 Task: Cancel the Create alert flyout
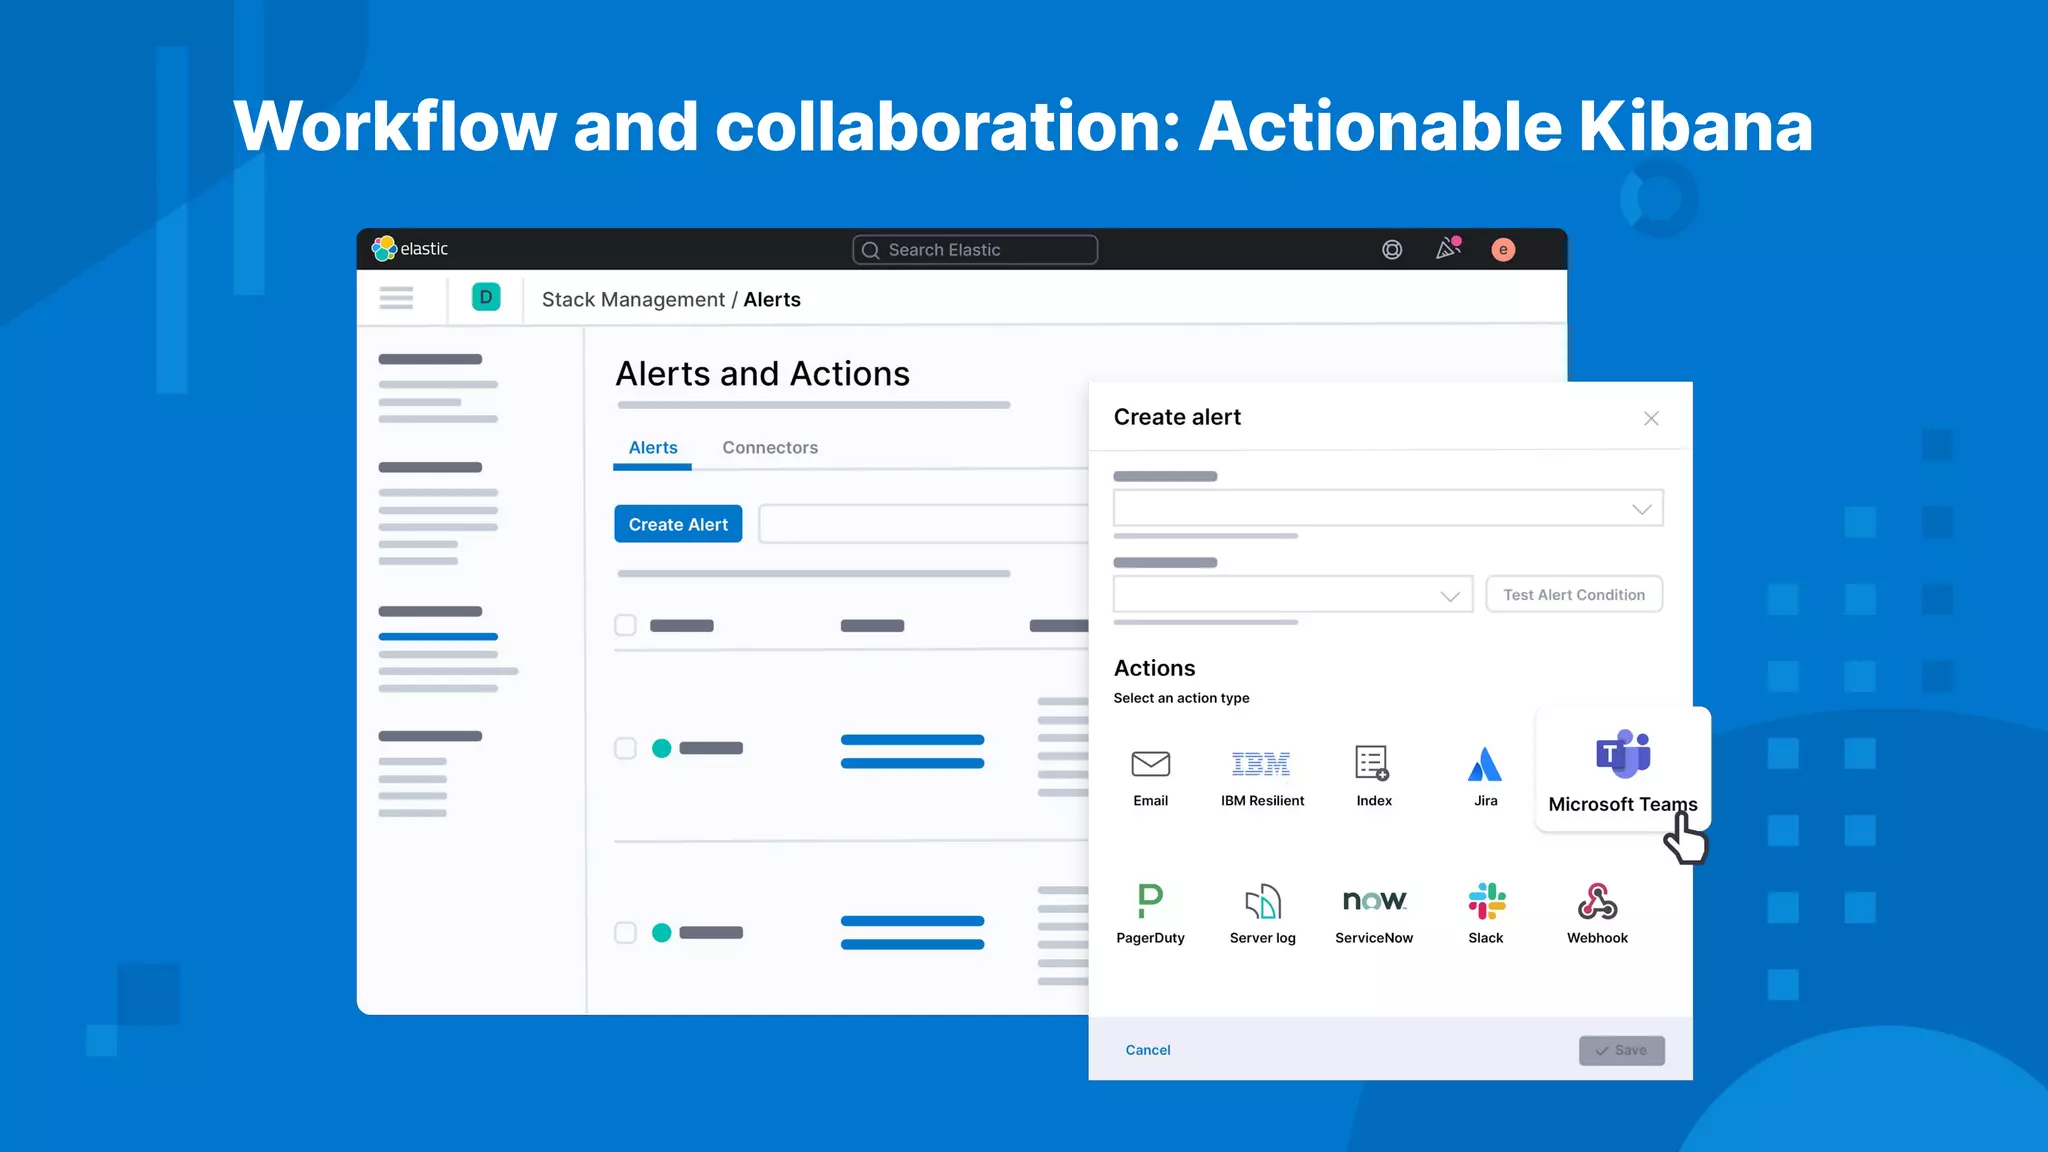[x=1147, y=1050]
